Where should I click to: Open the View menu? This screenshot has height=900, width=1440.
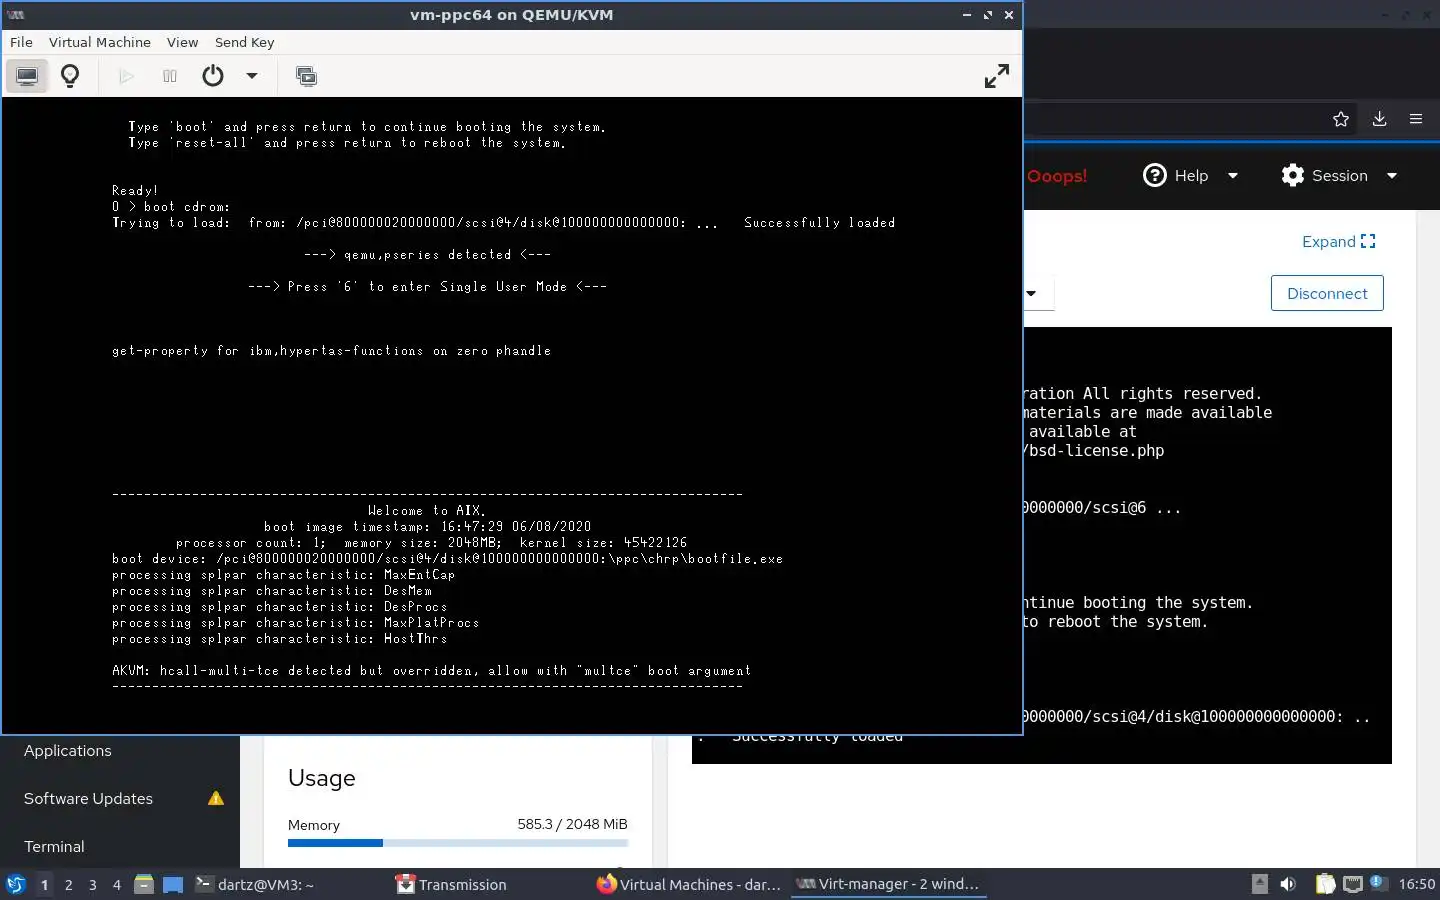pos(182,42)
